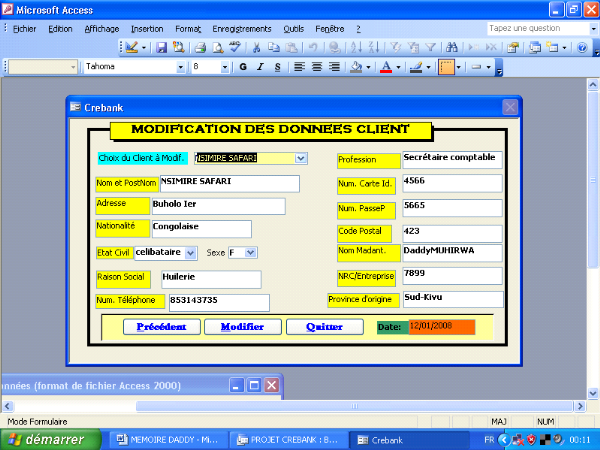This screenshot has width=600, height=450.
Task: Sort ascending A-Z icon
Action: [356, 47]
